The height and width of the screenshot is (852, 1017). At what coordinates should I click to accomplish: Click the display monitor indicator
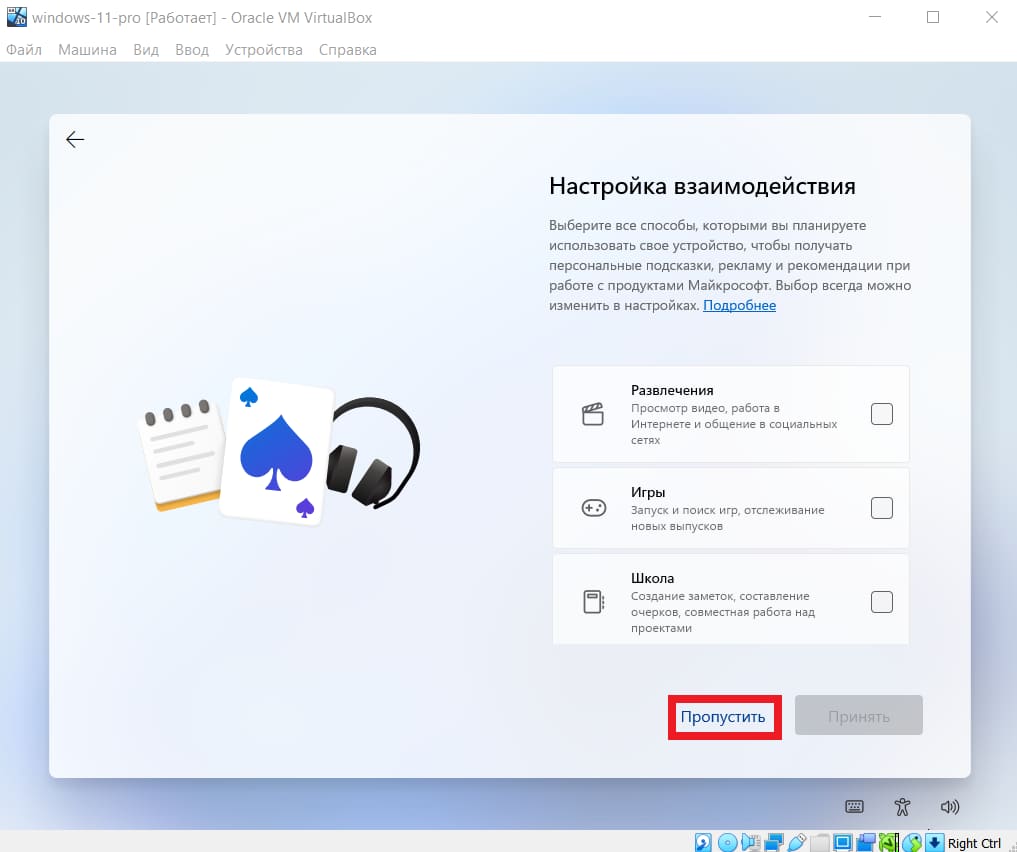[x=843, y=842]
